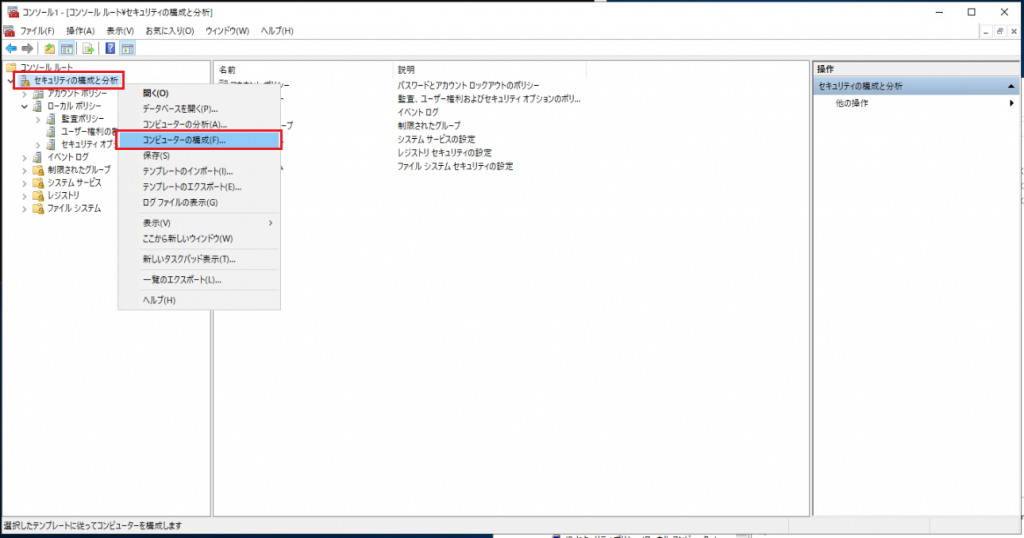The image size is (1024, 538).
Task: Open the ヘルプ(H) menu in menu bar
Action: [277, 31]
